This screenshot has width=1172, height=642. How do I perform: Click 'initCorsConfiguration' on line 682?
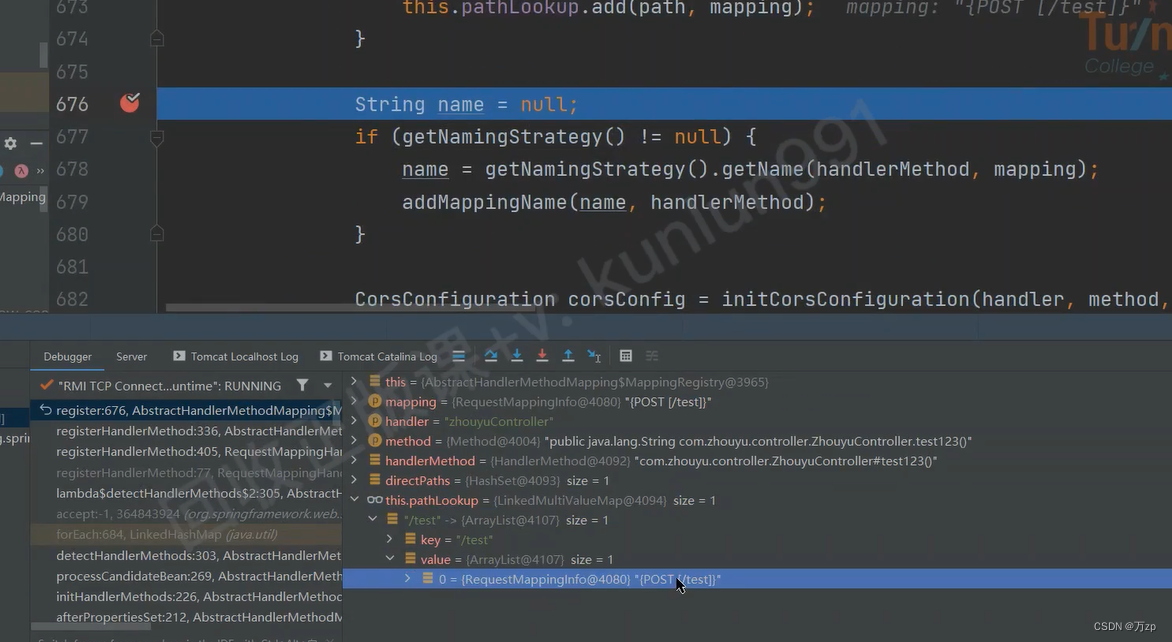(x=846, y=300)
